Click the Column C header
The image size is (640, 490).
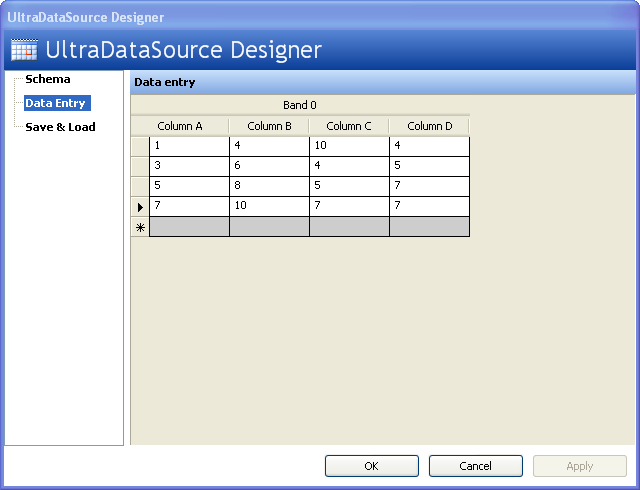pyautogui.click(x=349, y=126)
